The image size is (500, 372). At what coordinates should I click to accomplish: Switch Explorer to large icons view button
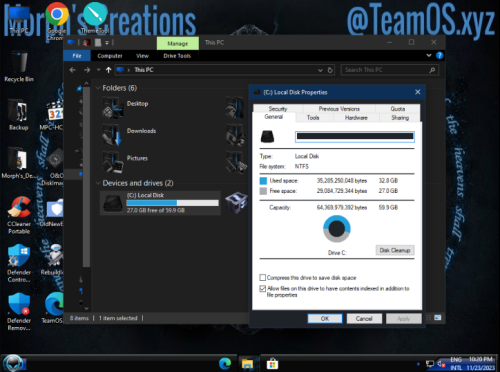point(438,318)
